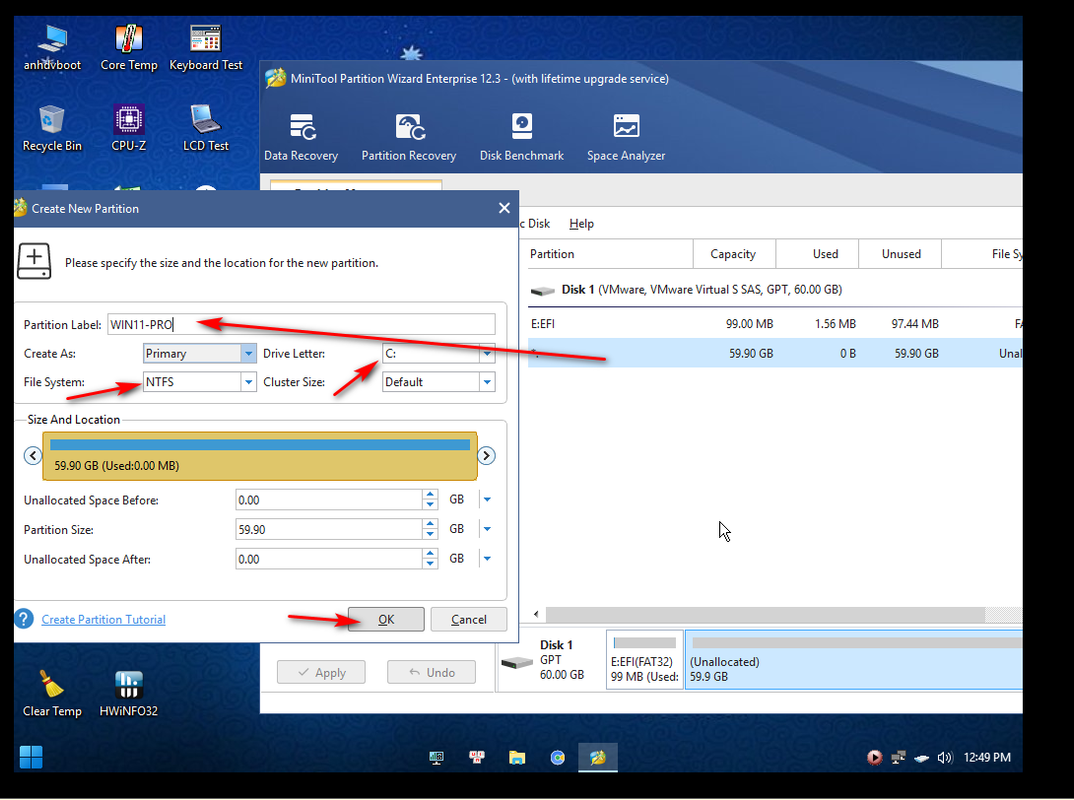Select Disk 1 GPT in disk map
Viewport: 1074px width, 800px height.
click(x=551, y=660)
